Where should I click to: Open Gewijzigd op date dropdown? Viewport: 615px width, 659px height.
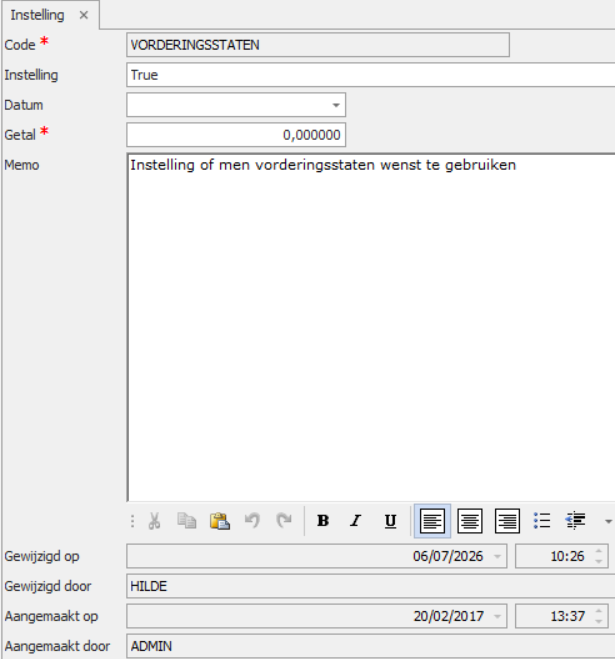coord(498,556)
